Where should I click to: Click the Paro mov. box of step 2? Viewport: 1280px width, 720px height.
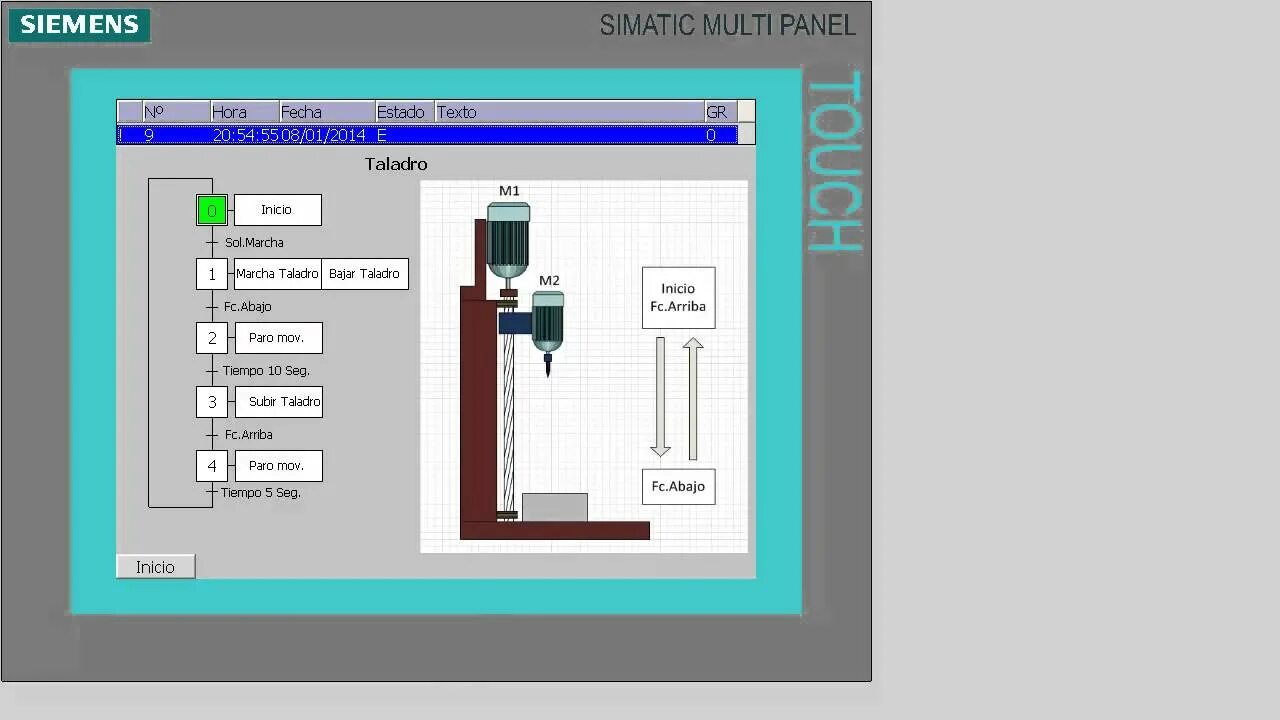pos(278,338)
